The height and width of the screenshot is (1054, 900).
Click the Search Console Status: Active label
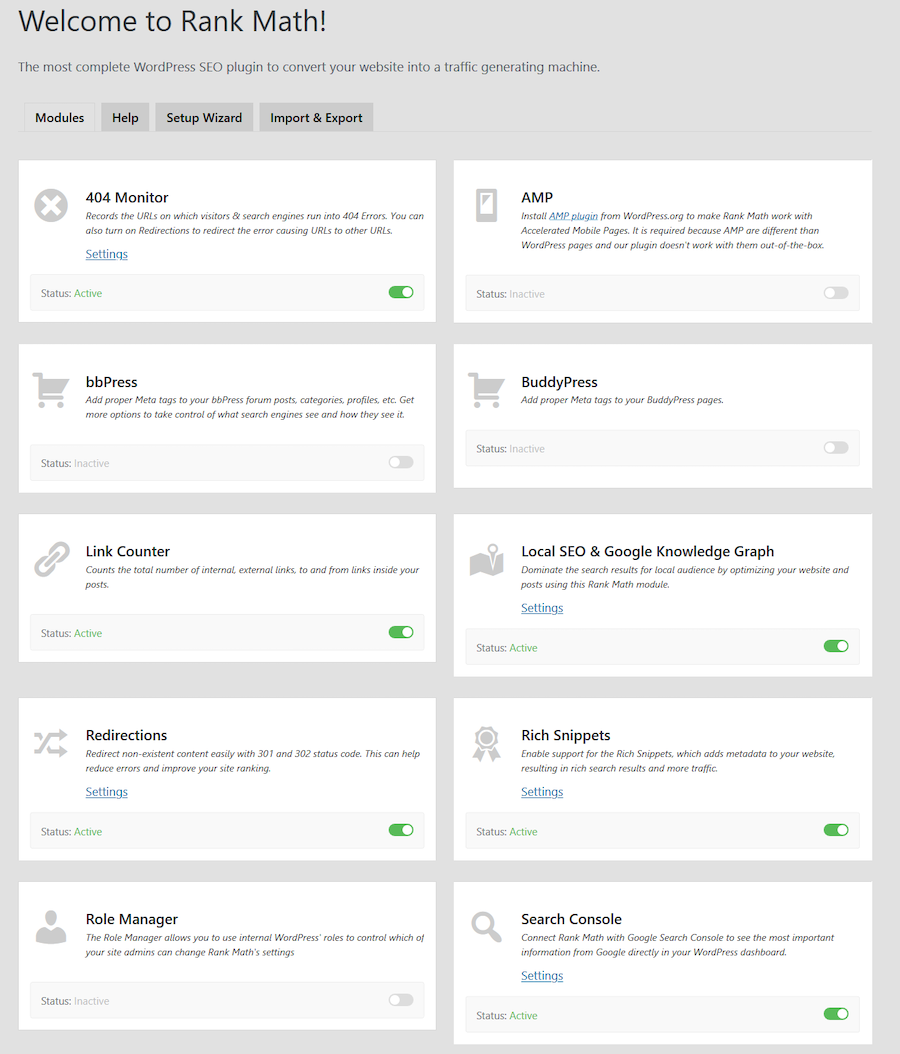(x=507, y=1016)
